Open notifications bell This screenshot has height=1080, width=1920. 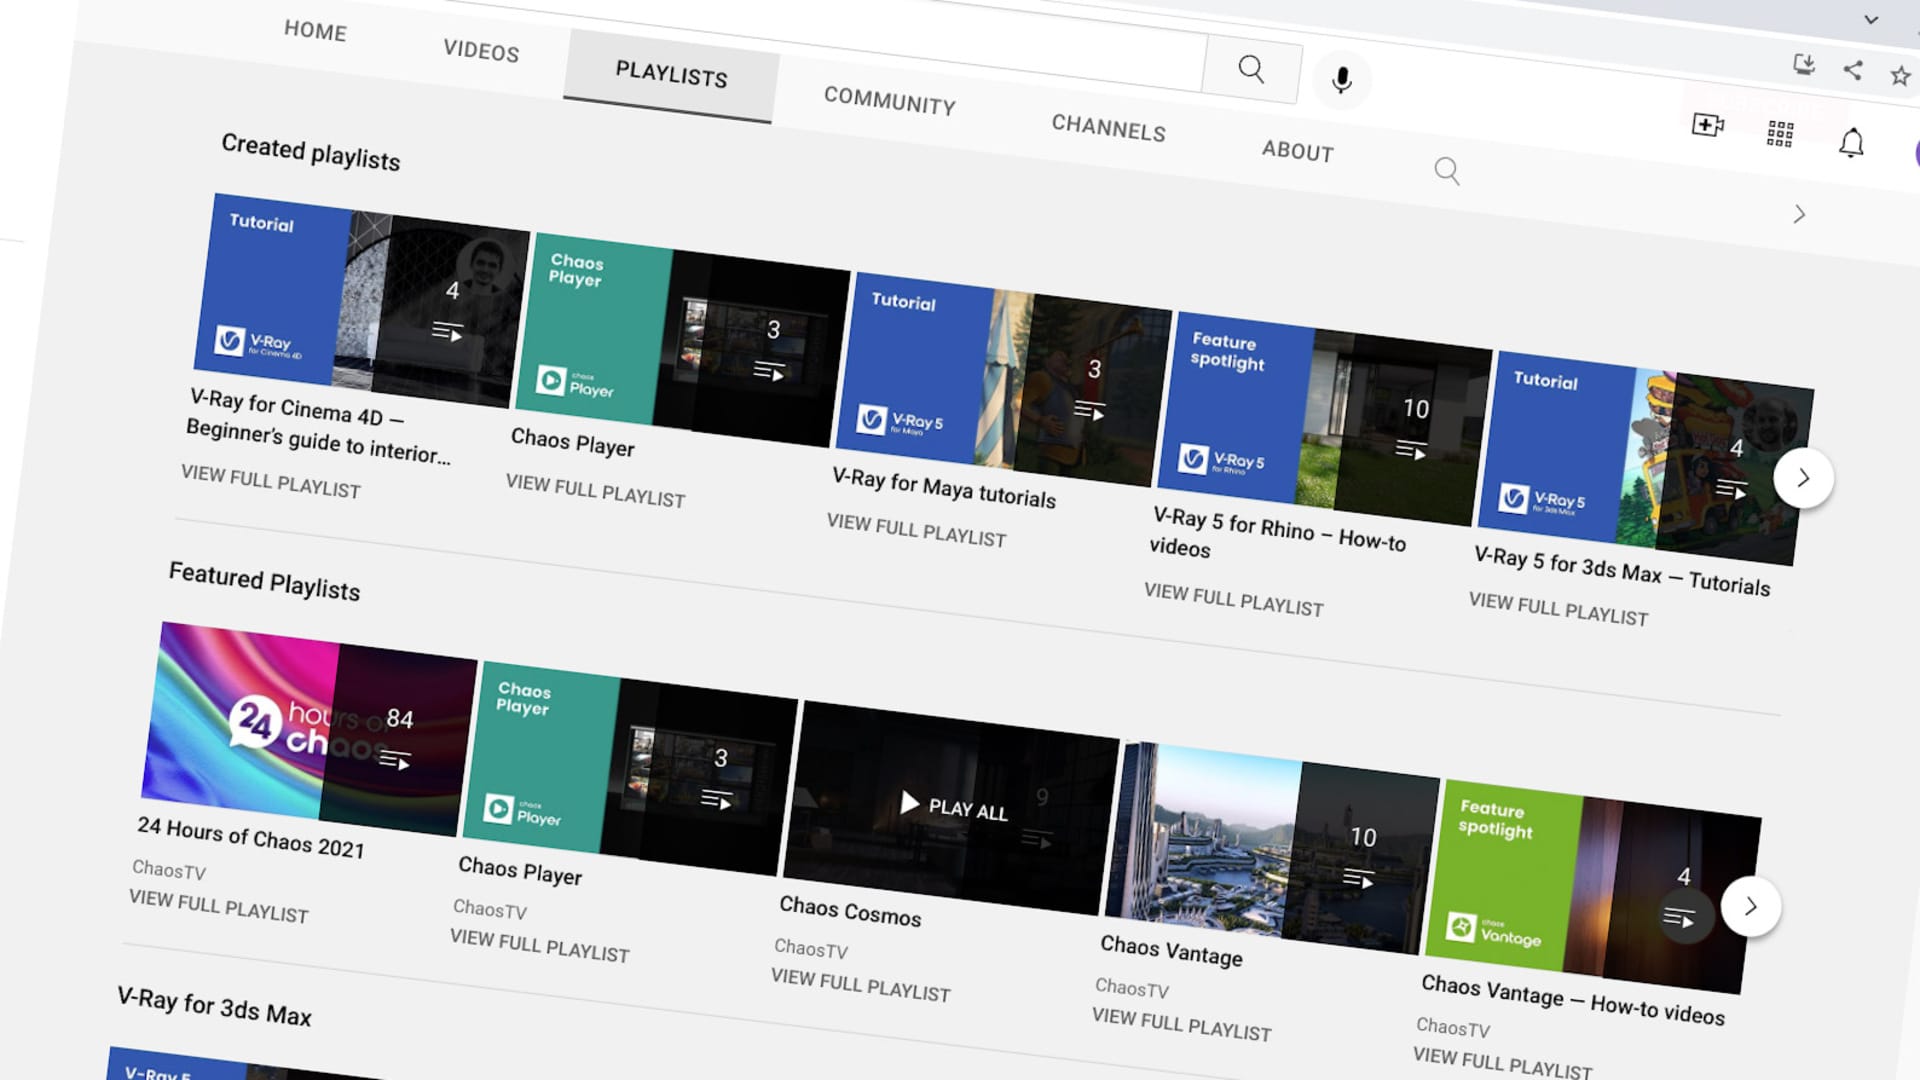1851,143
